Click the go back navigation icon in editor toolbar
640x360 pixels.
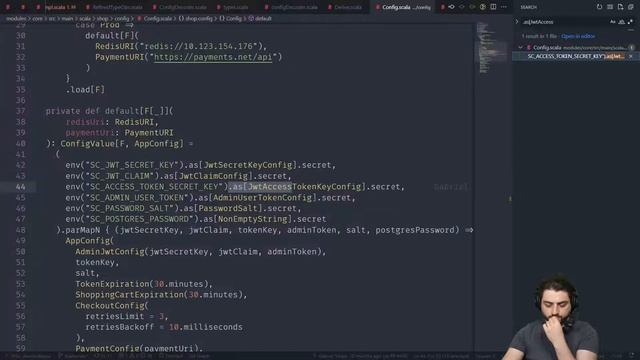point(451,7)
